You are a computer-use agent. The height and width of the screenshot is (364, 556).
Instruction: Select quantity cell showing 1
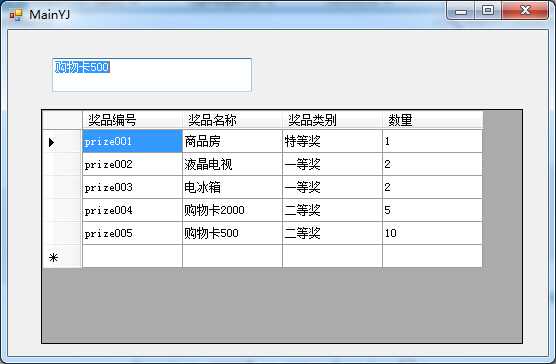pos(433,141)
